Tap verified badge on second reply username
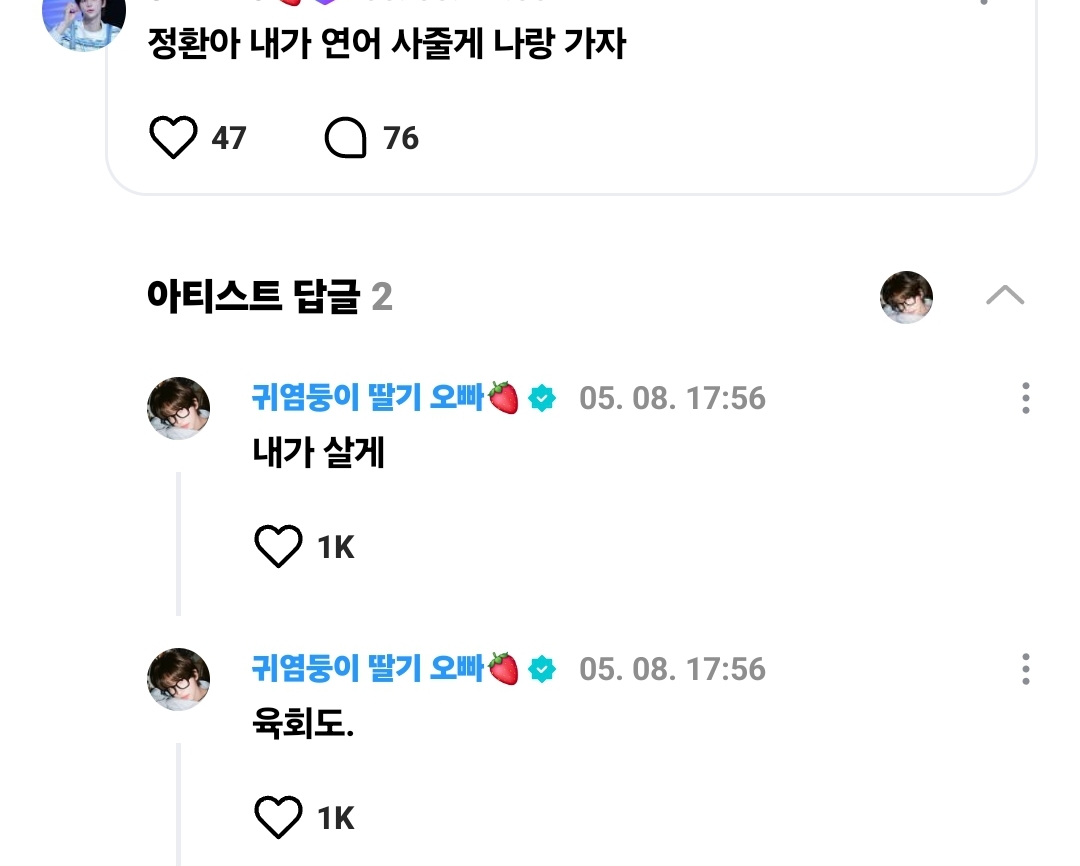 542,670
